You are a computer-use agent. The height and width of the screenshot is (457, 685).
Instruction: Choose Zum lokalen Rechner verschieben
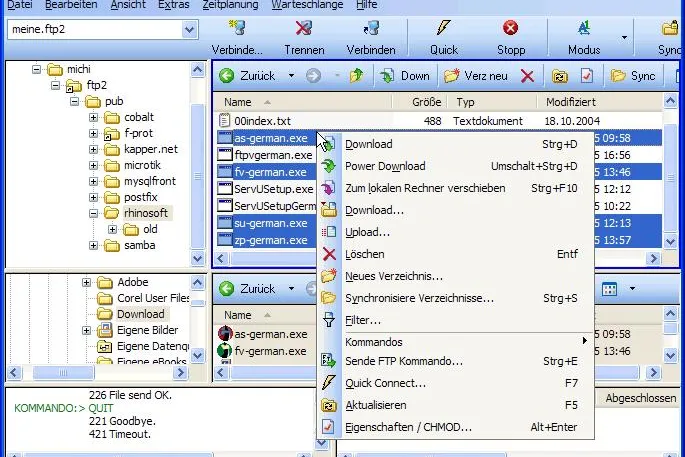pos(455,188)
